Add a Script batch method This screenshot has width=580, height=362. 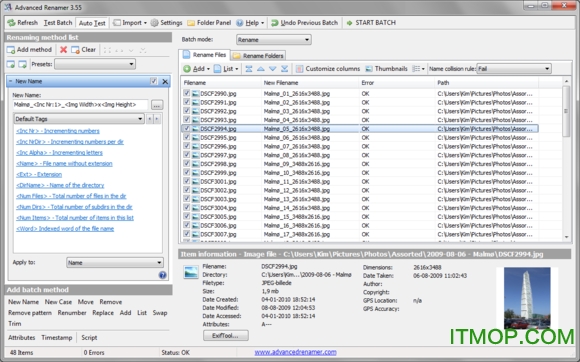(89, 338)
